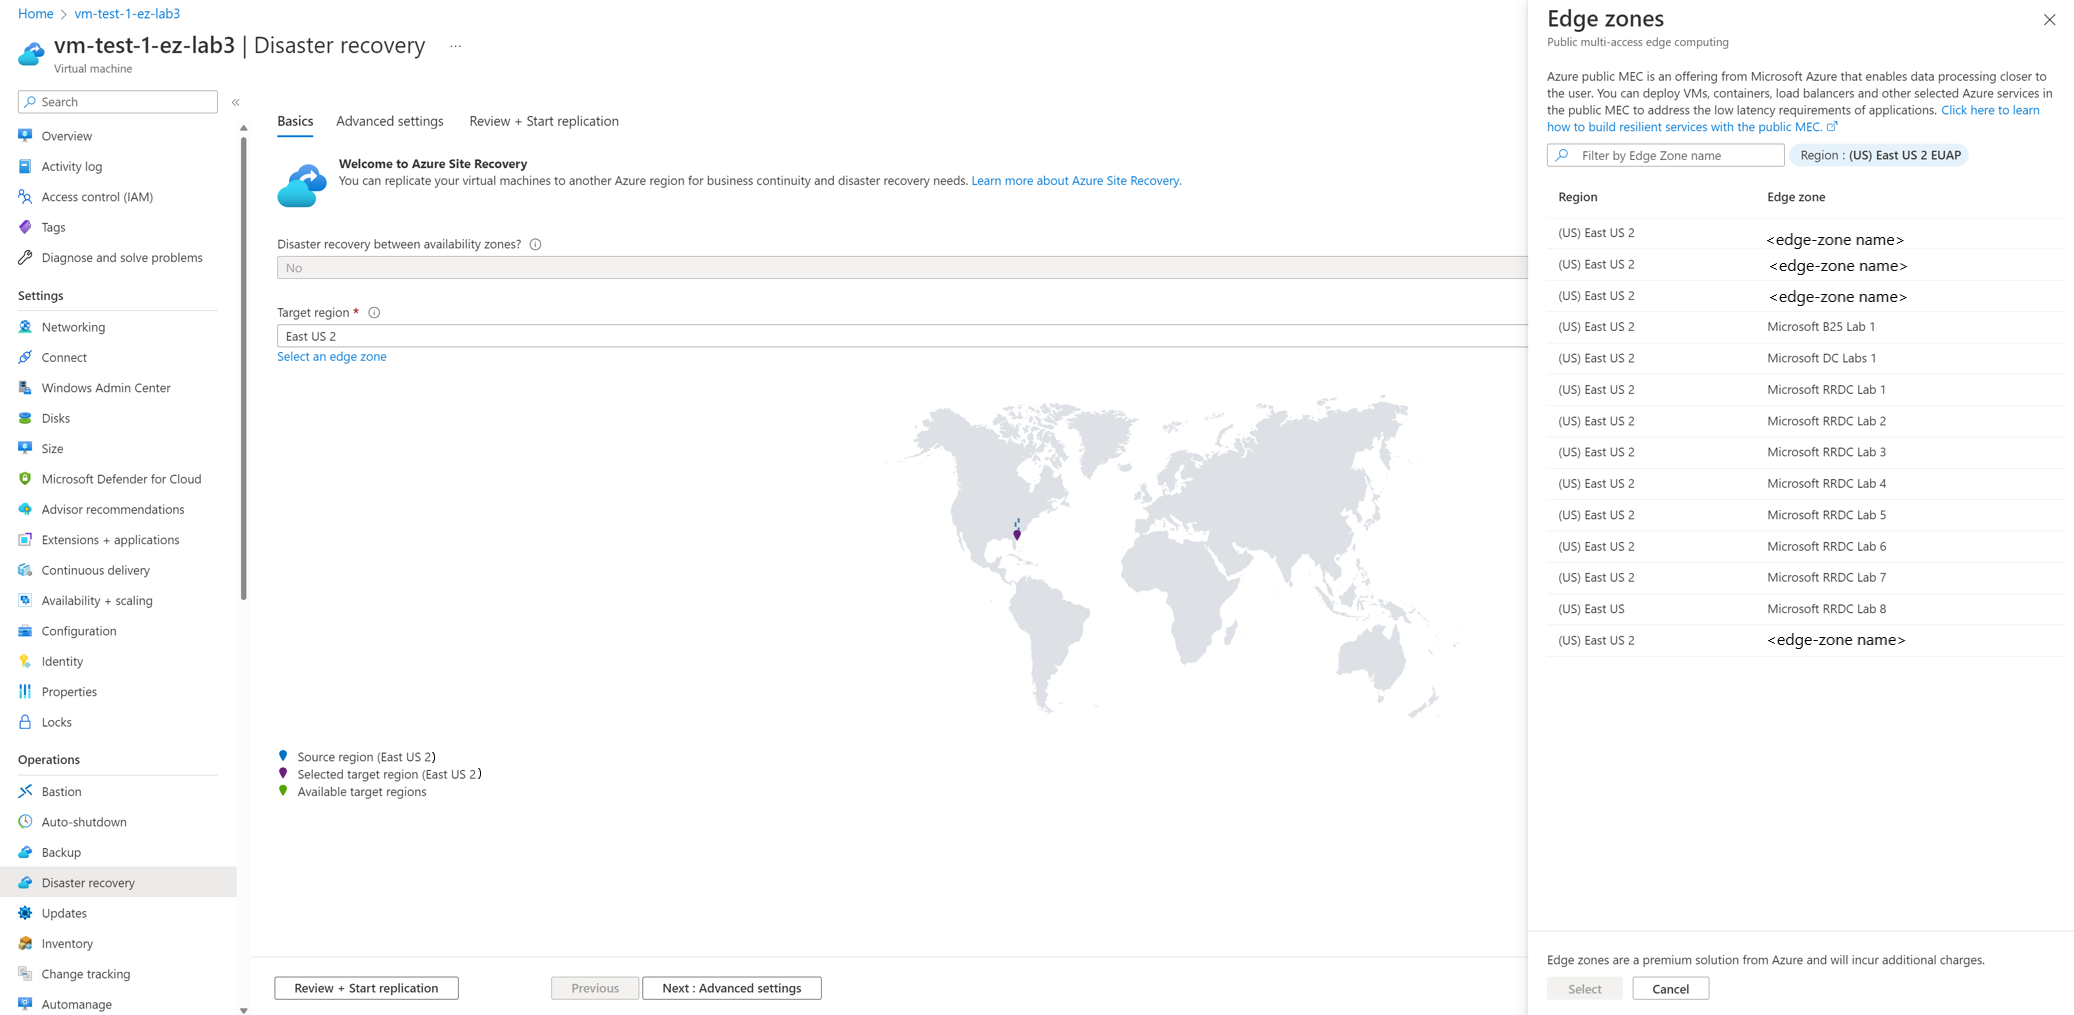The height and width of the screenshot is (1015, 2074).
Task: Click Review + Start replication button
Action: [x=366, y=988]
